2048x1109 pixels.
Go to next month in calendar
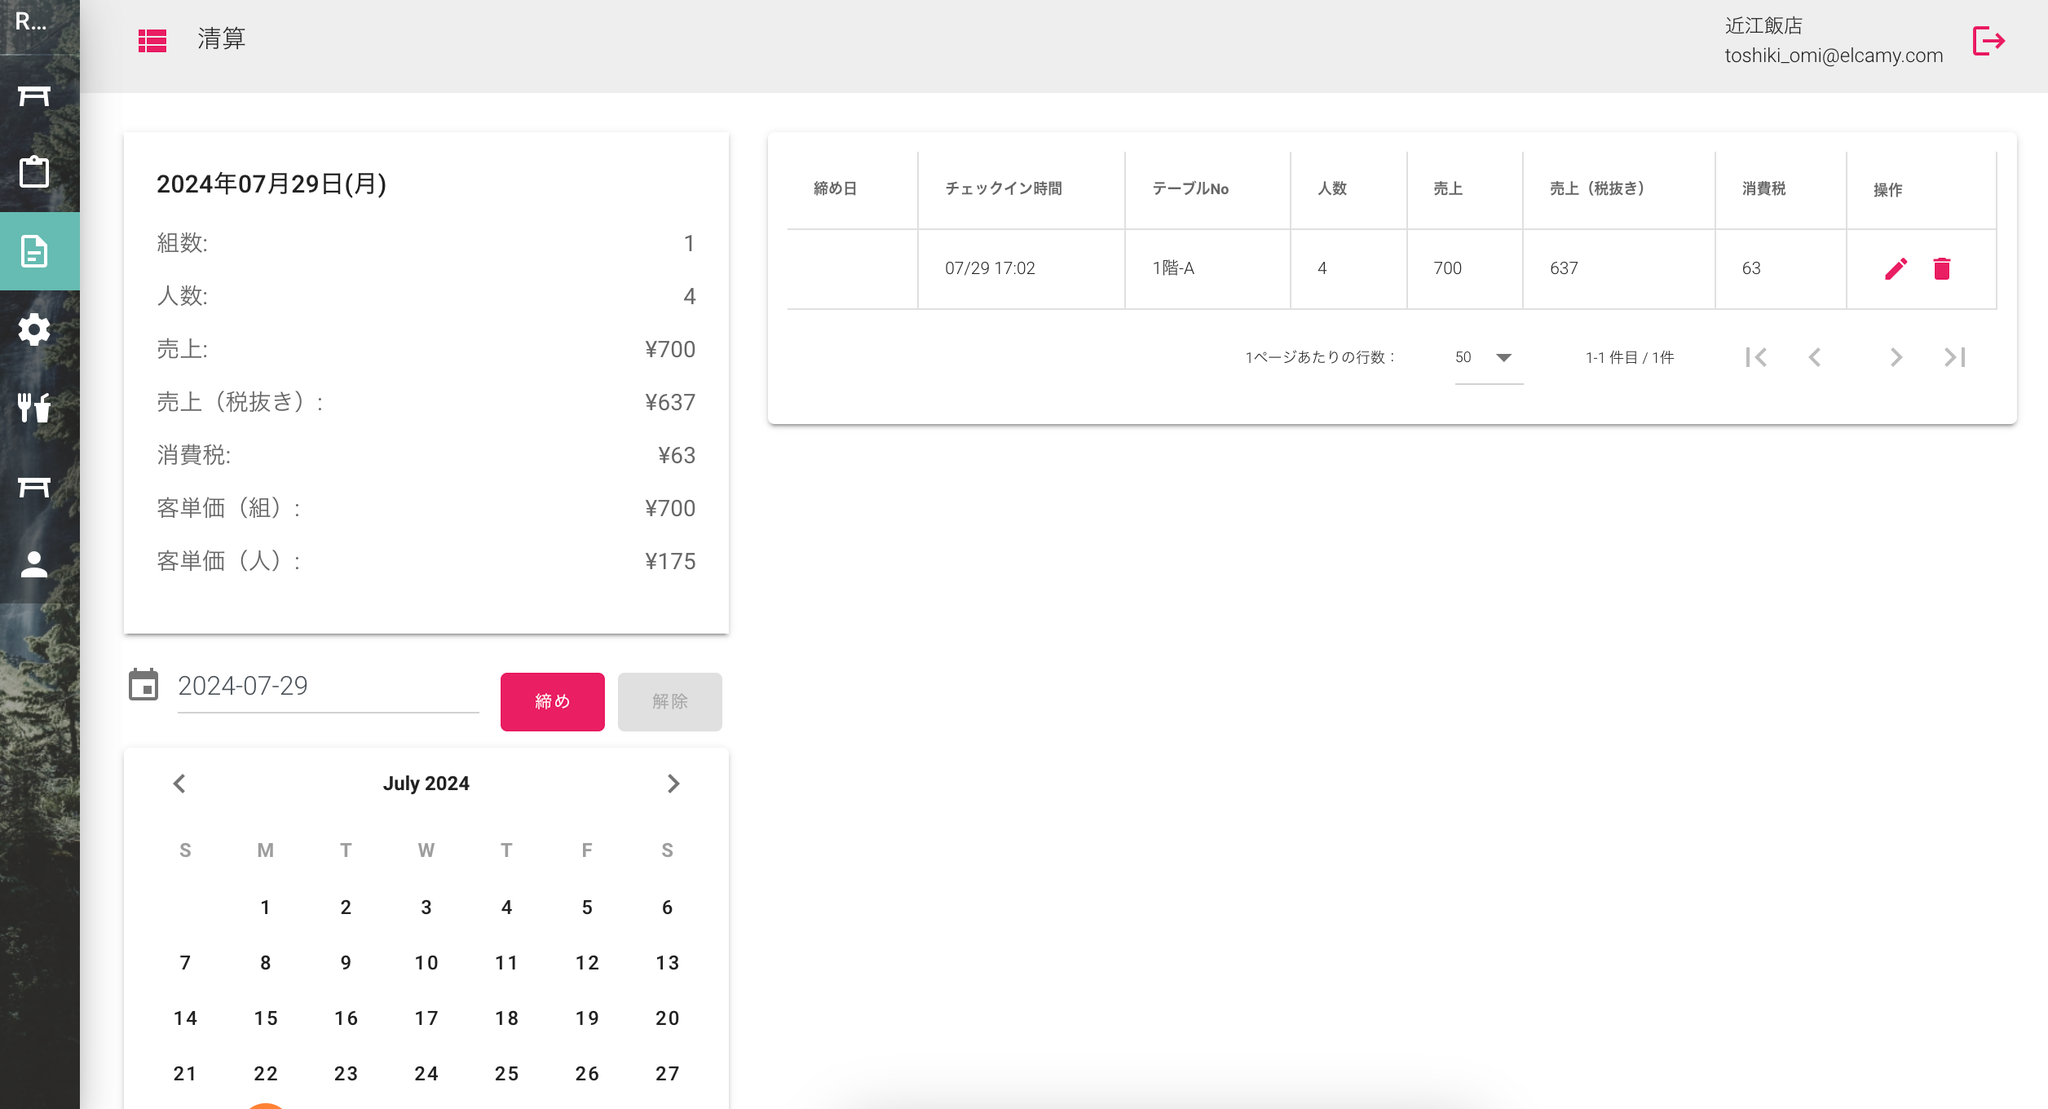pos(673,784)
